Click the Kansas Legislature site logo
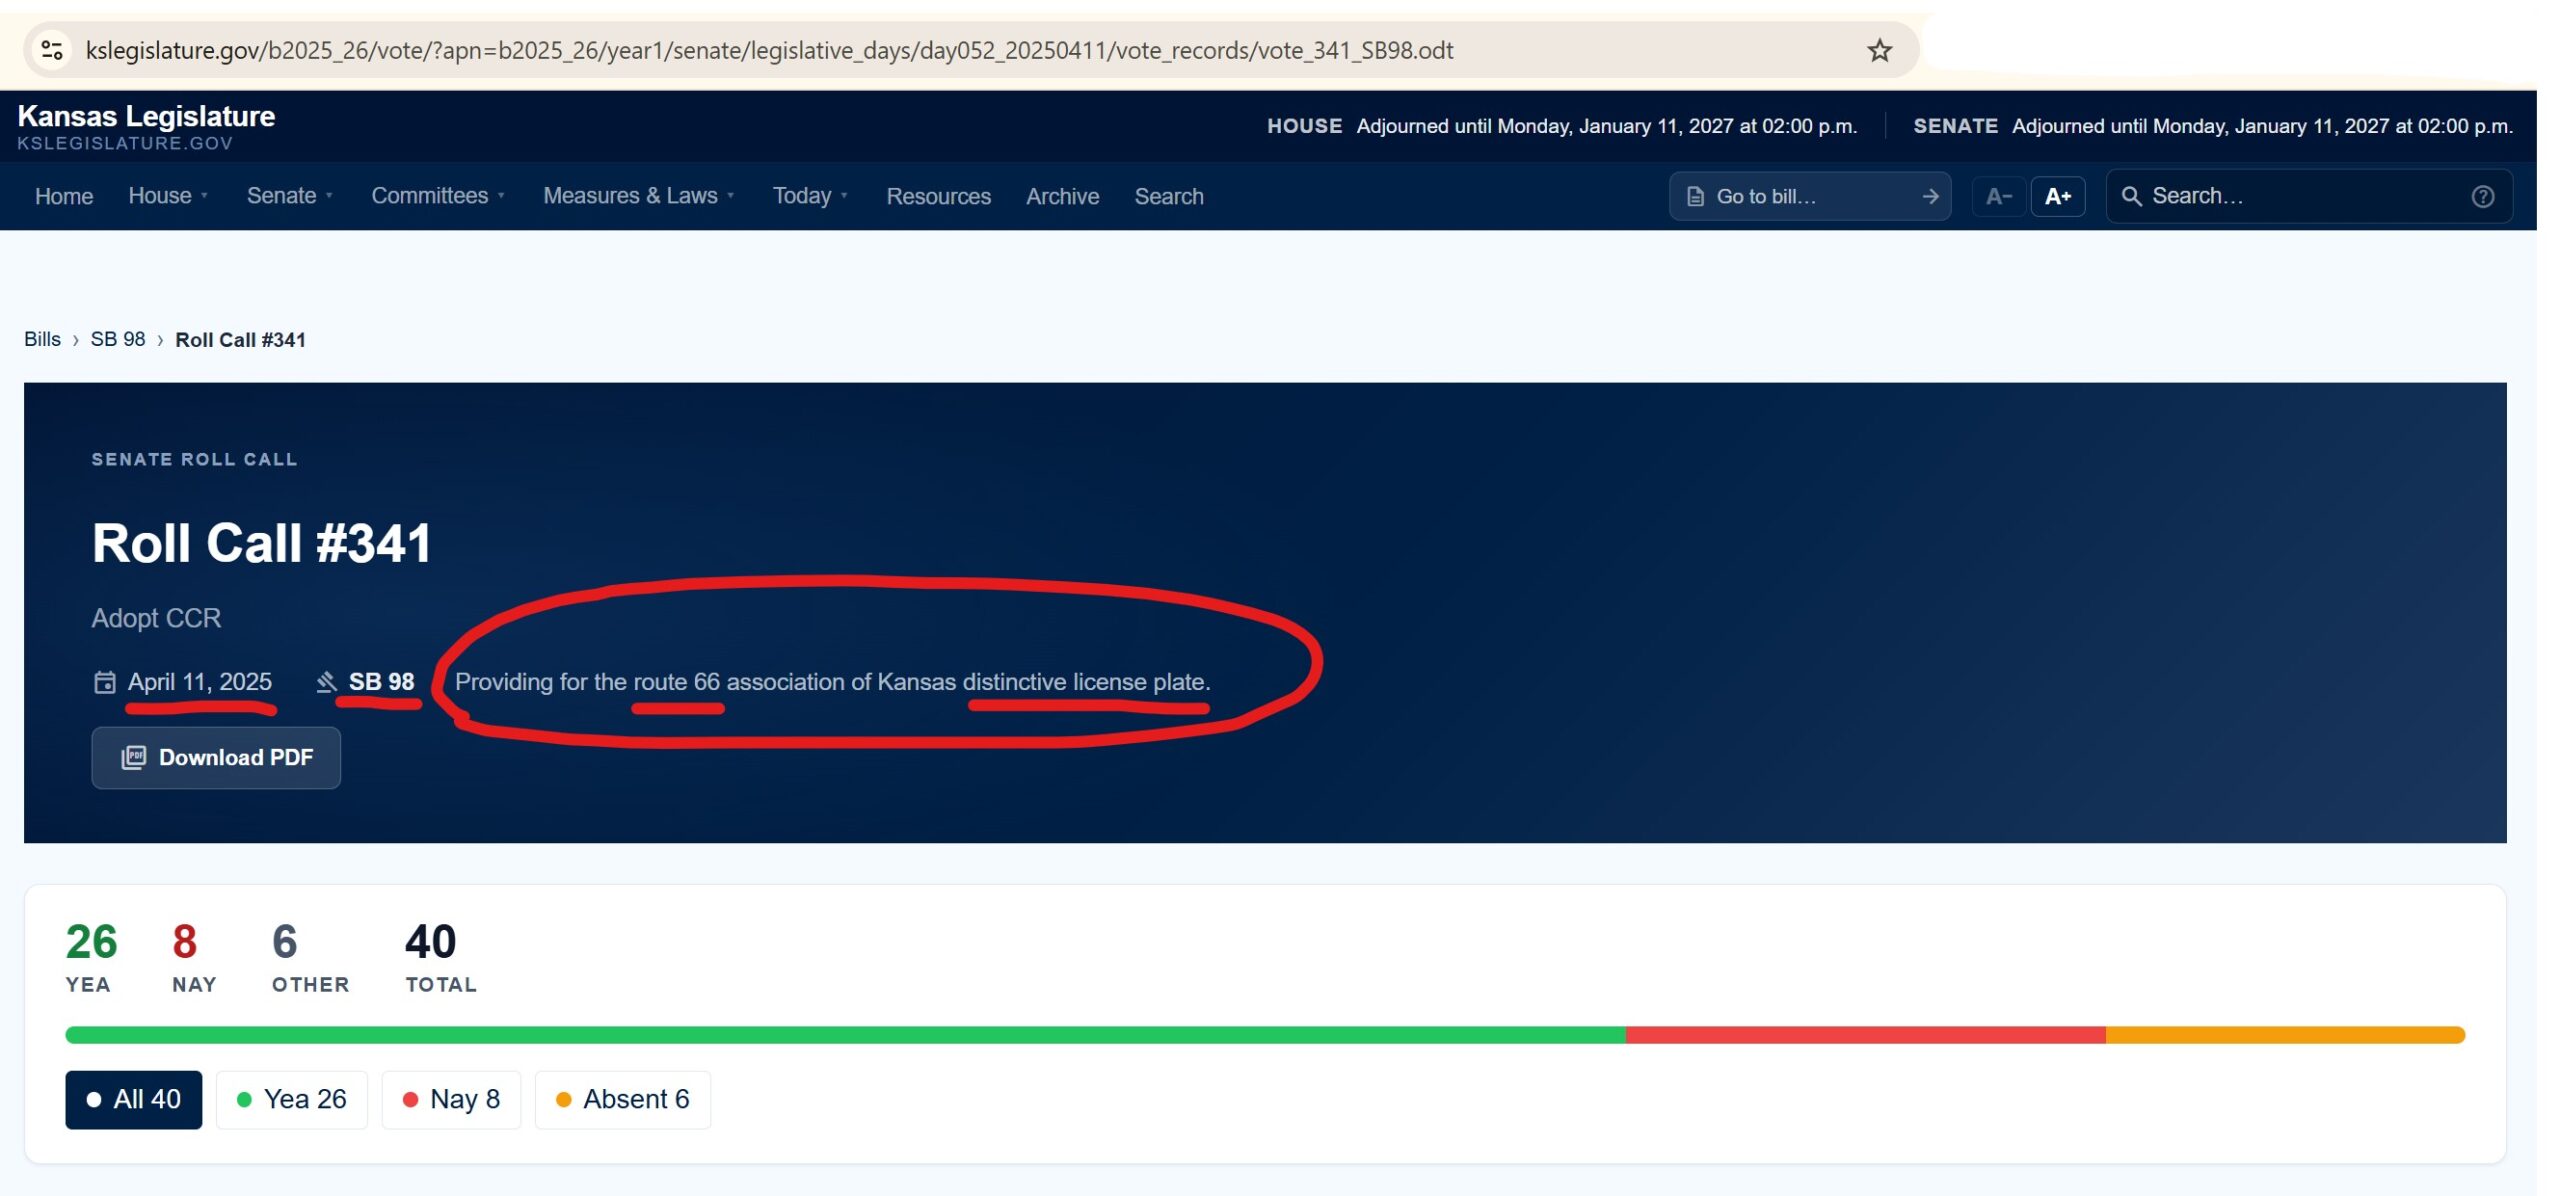This screenshot has height=1196, width=2560. [x=146, y=126]
